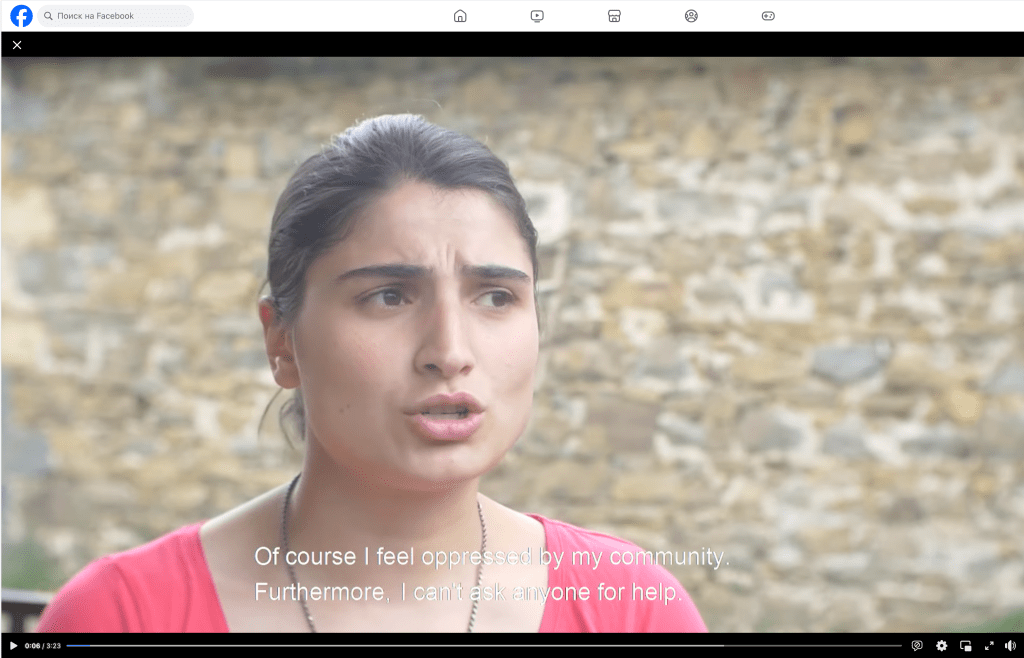Switch to picture-in-picture mini player

(965, 646)
